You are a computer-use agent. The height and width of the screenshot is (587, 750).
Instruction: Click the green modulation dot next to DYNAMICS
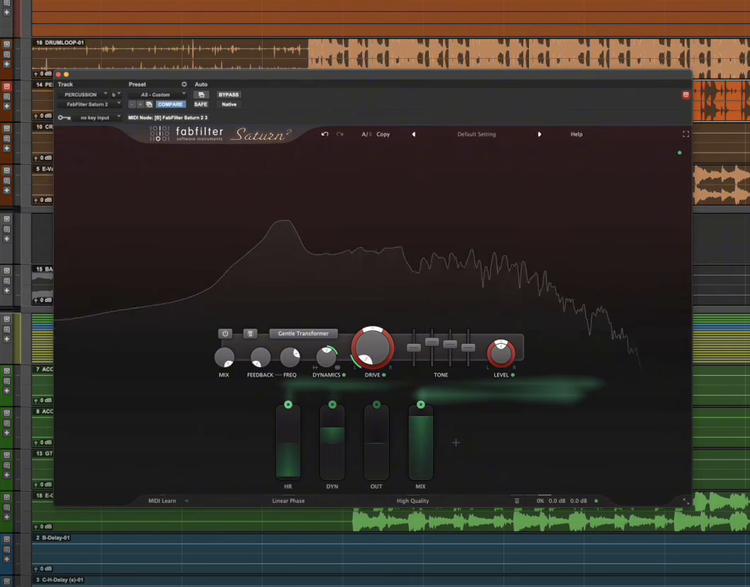point(344,375)
